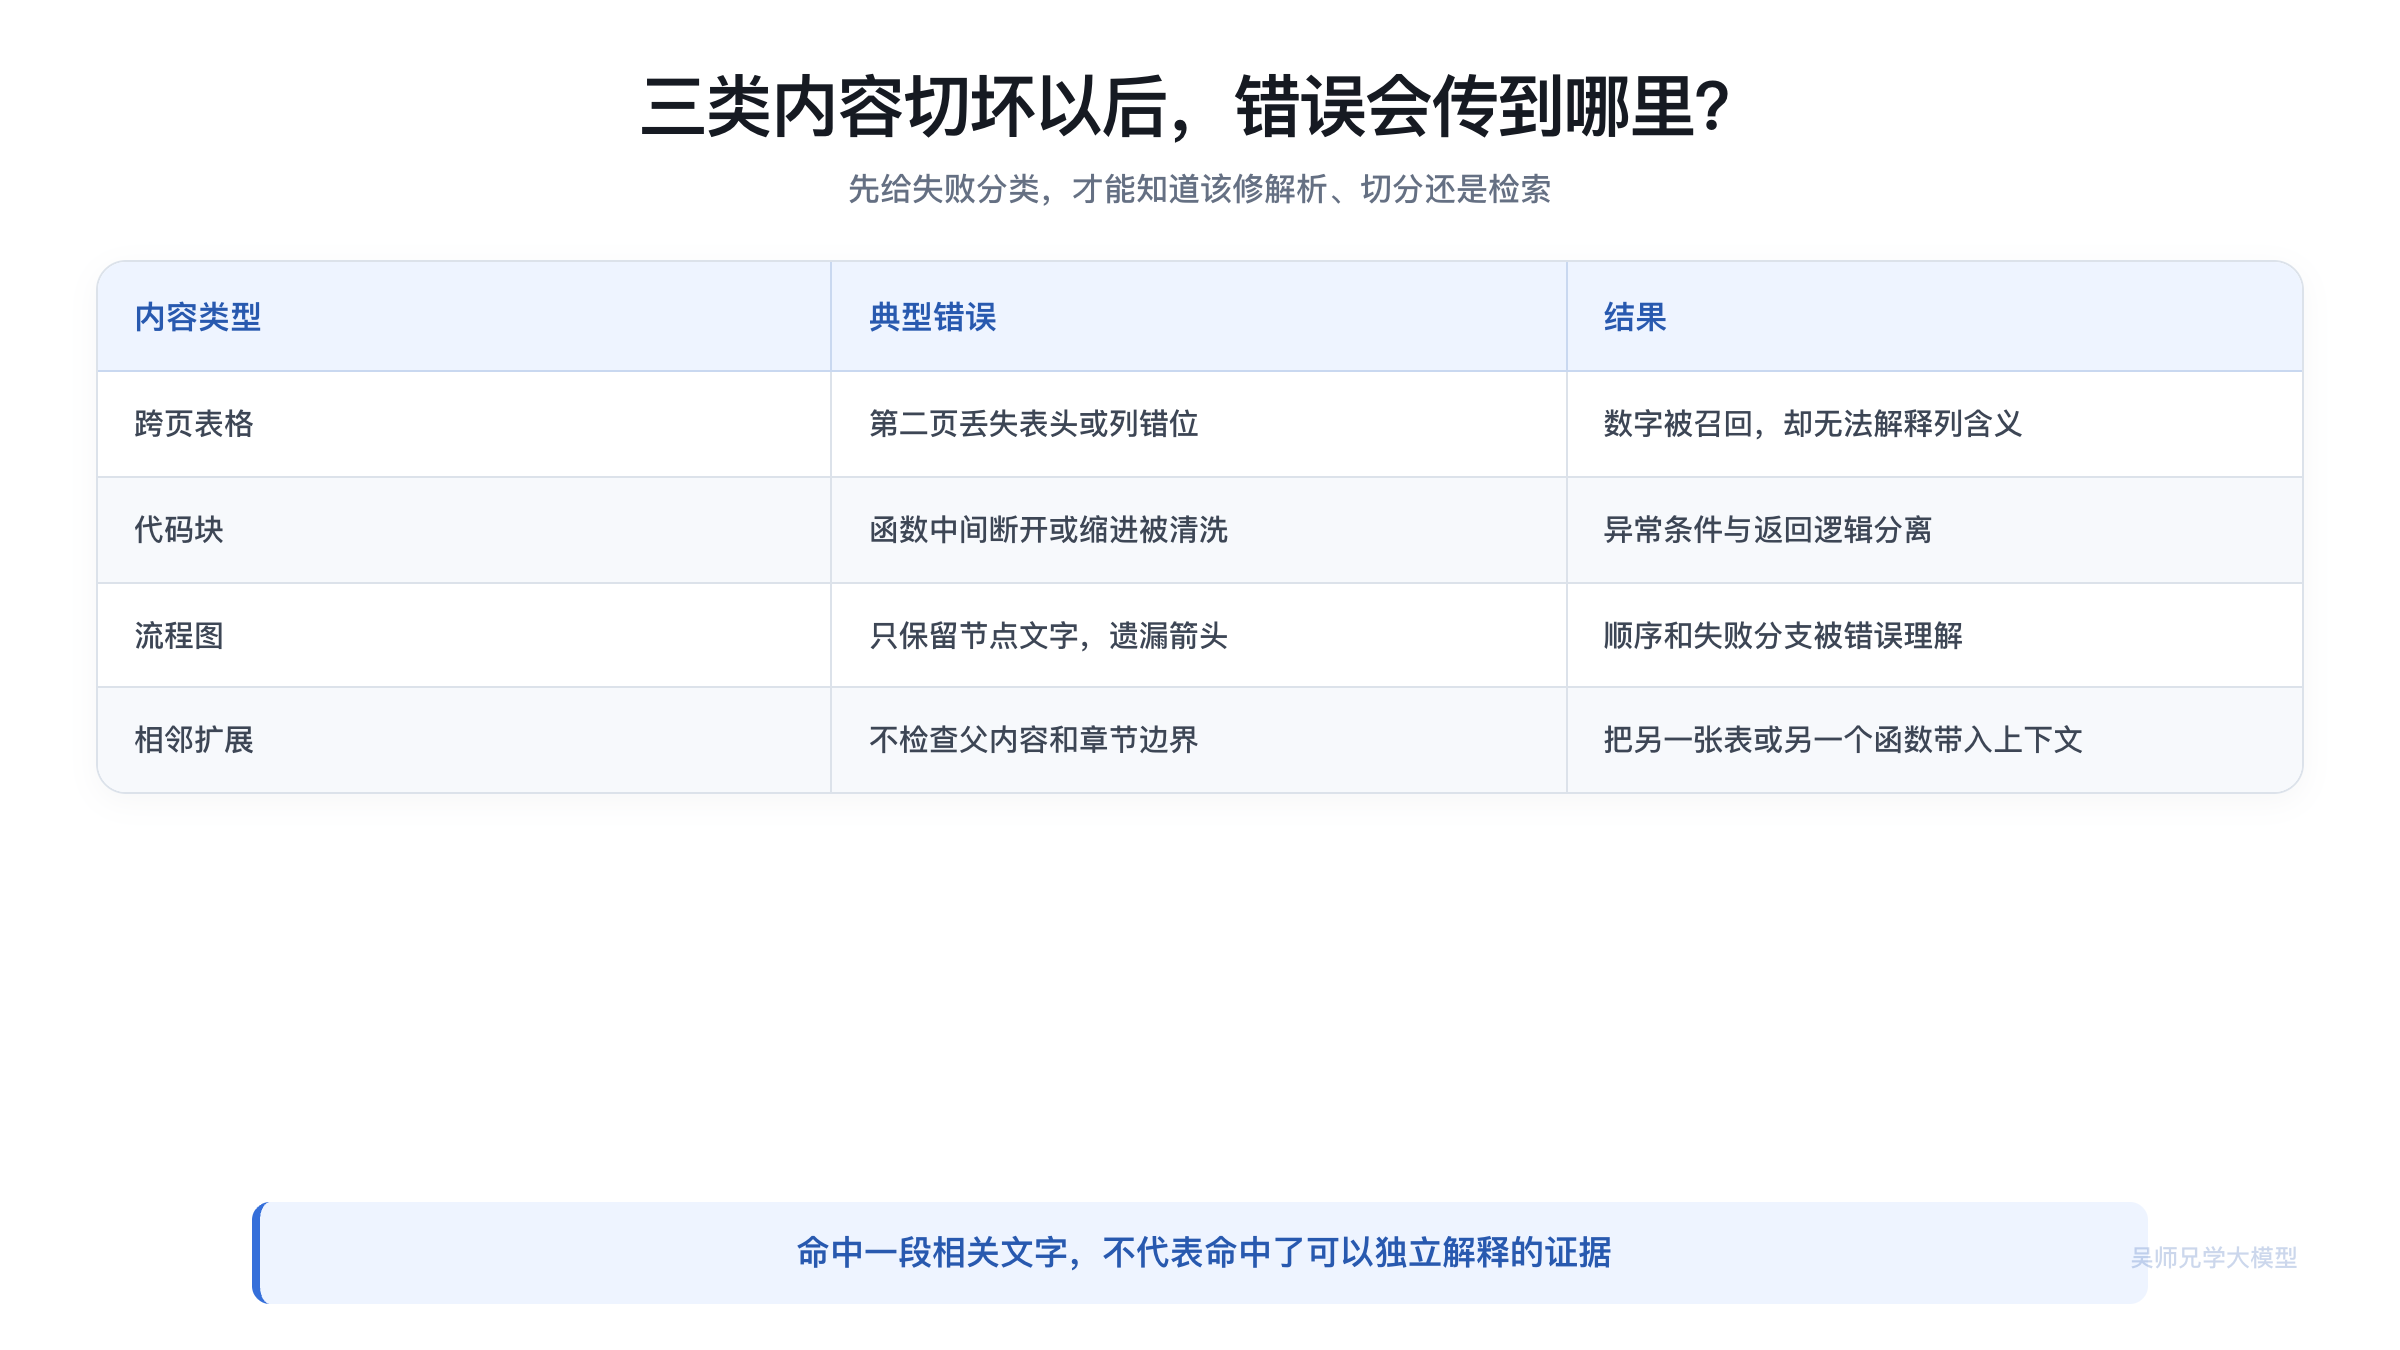This screenshot has height=1350, width=2400.
Task: Click the 不检查父内容和章节边界 cell
Action: click(x=1199, y=740)
